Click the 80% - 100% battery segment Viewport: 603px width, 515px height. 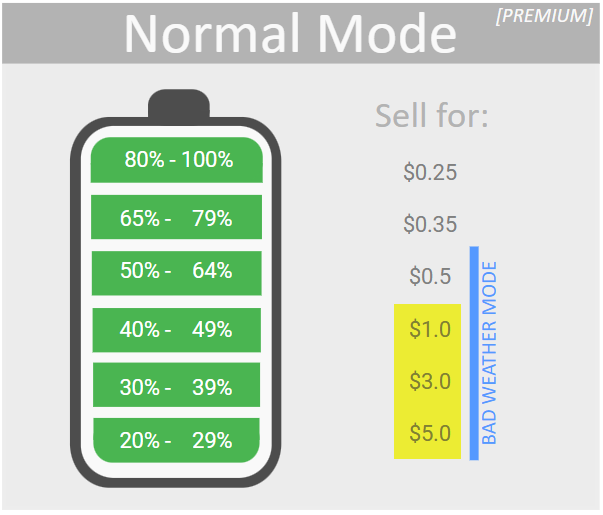(x=176, y=160)
